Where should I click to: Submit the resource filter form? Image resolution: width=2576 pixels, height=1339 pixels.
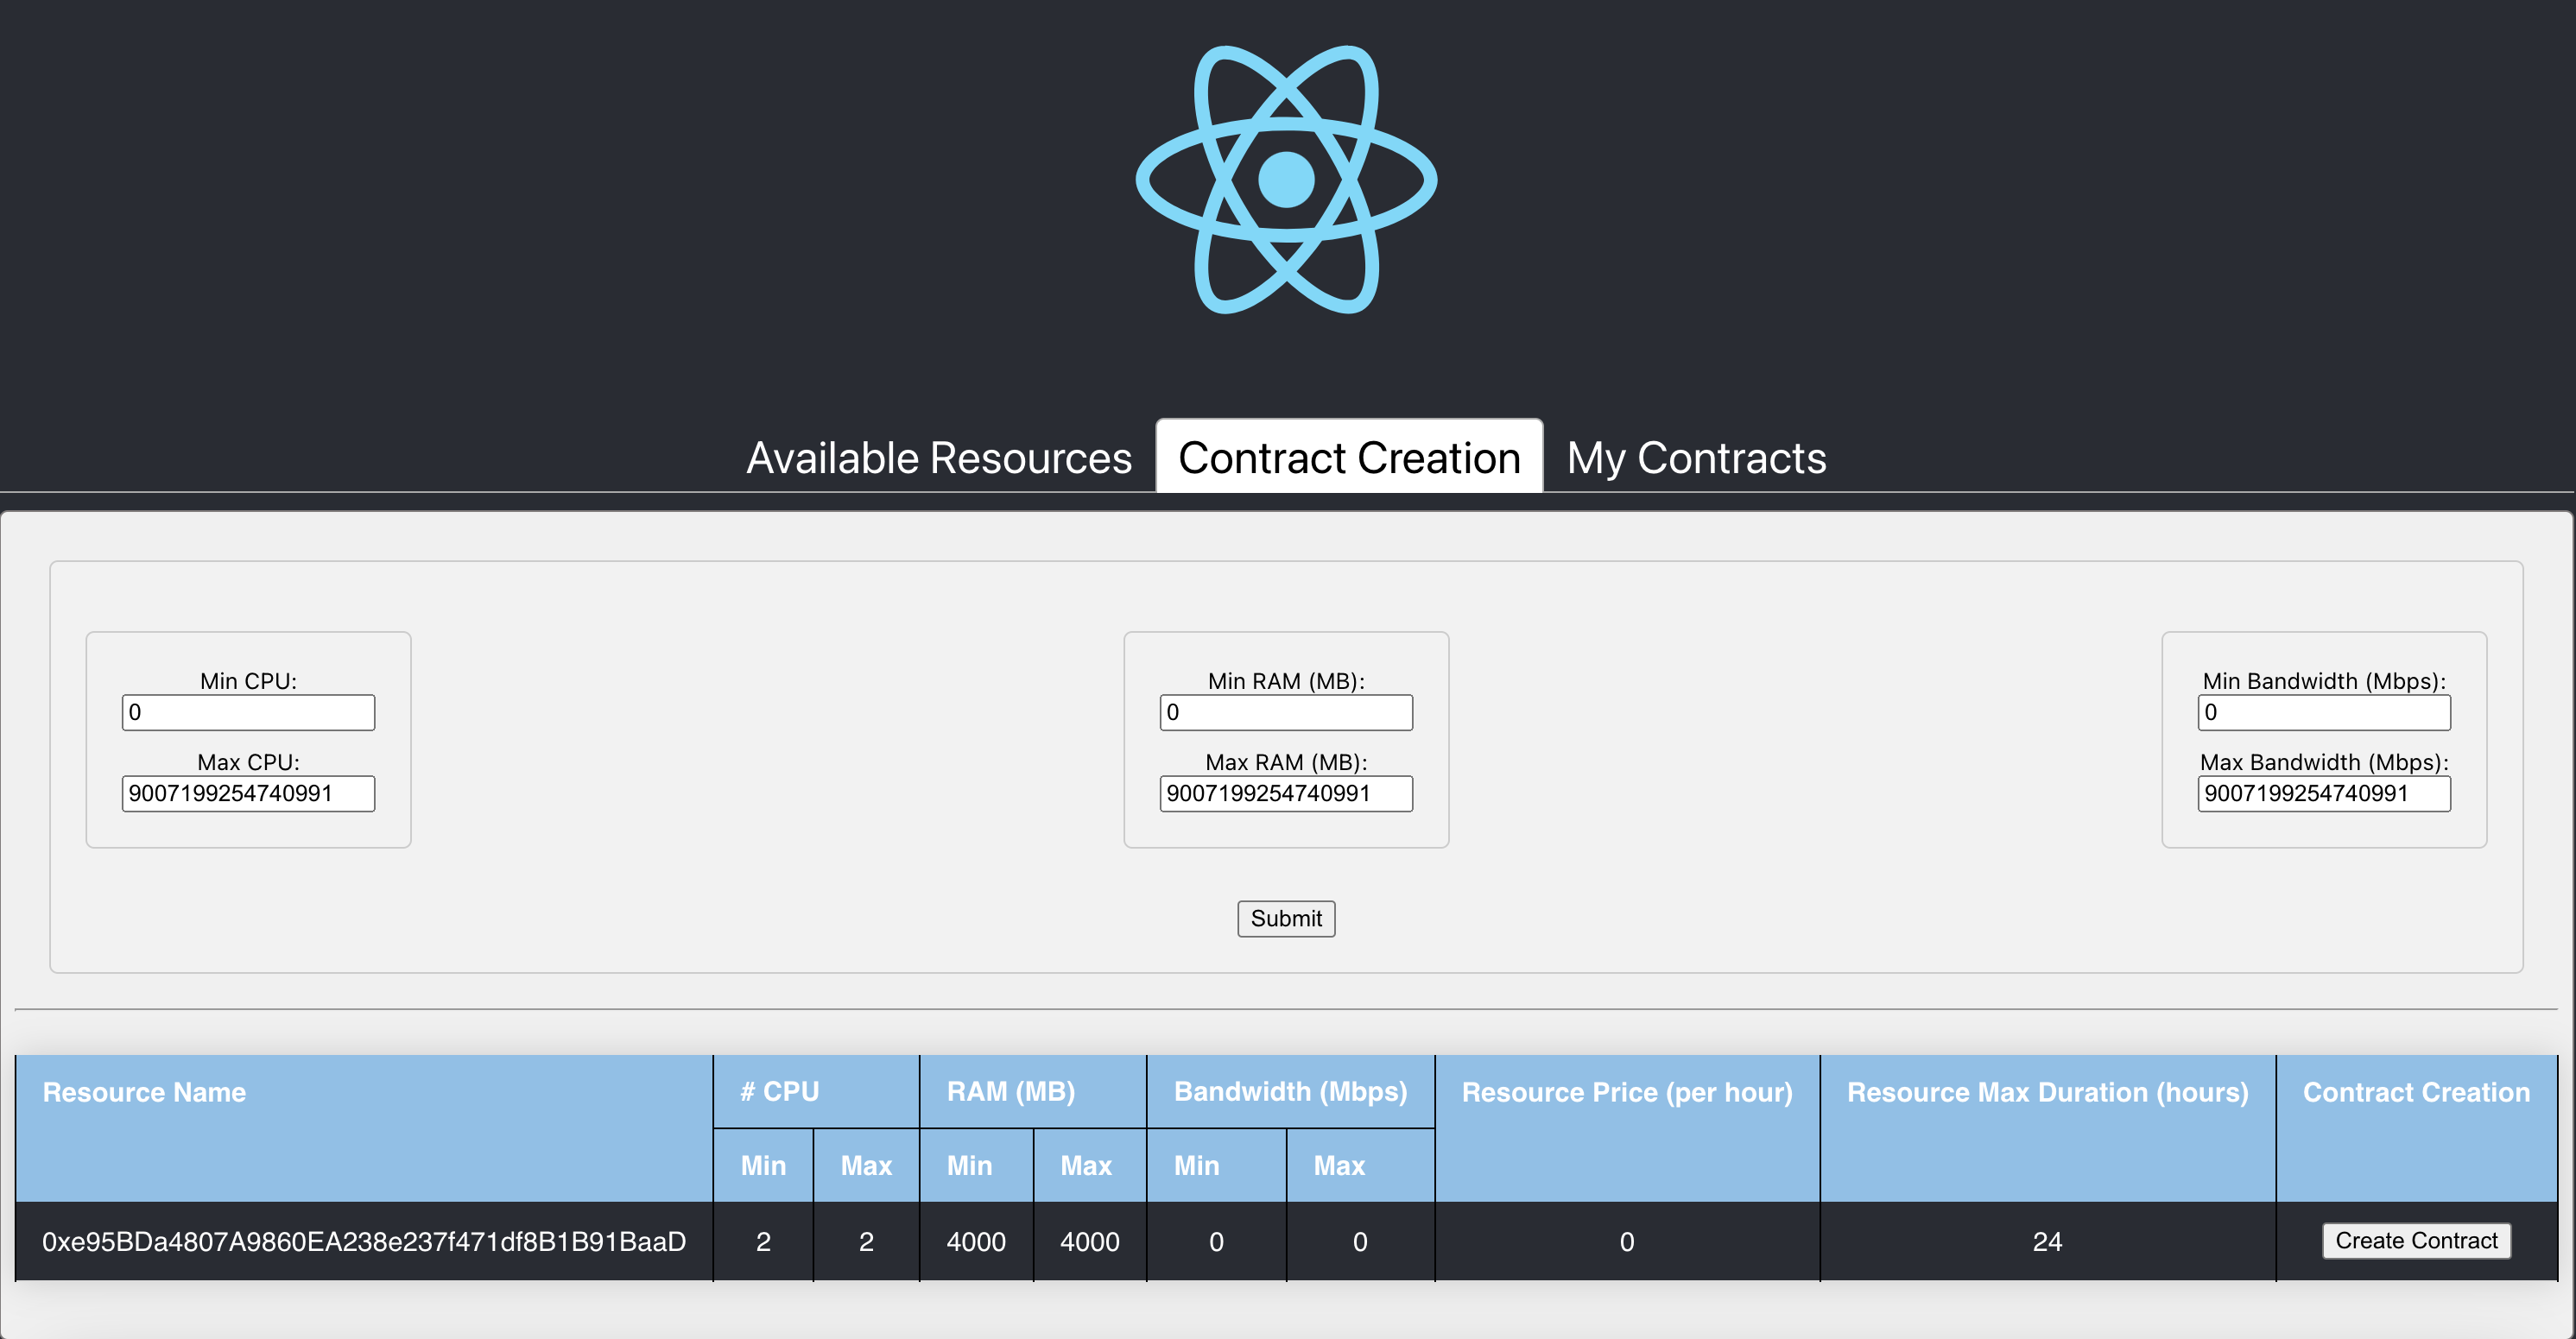coord(1286,919)
